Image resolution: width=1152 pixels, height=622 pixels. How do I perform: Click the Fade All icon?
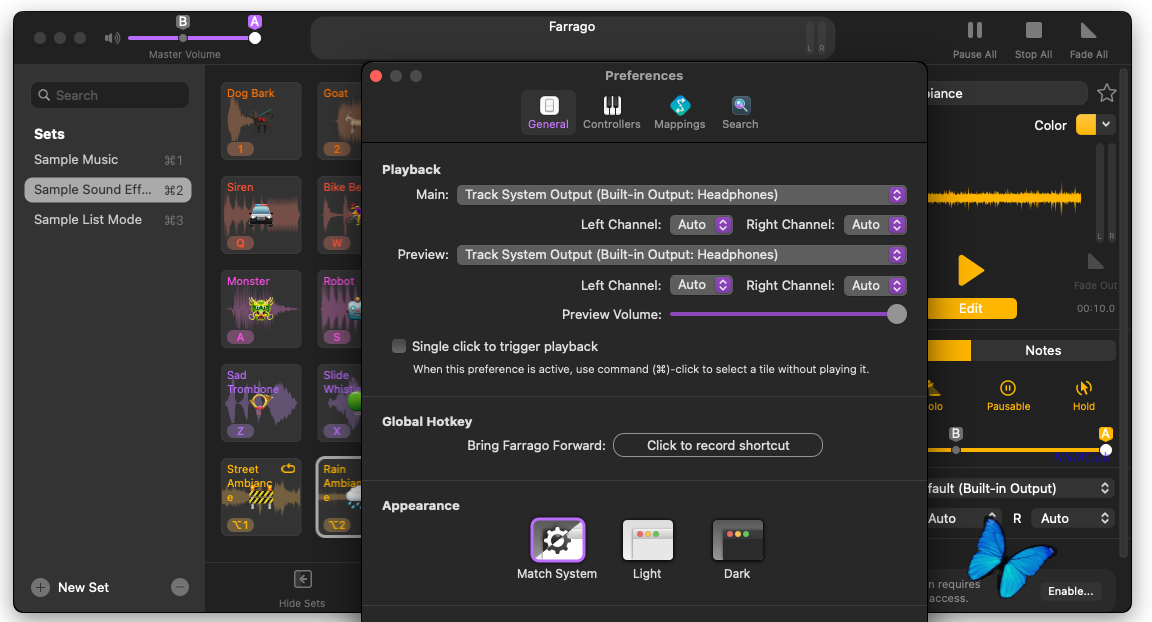tap(1088, 30)
